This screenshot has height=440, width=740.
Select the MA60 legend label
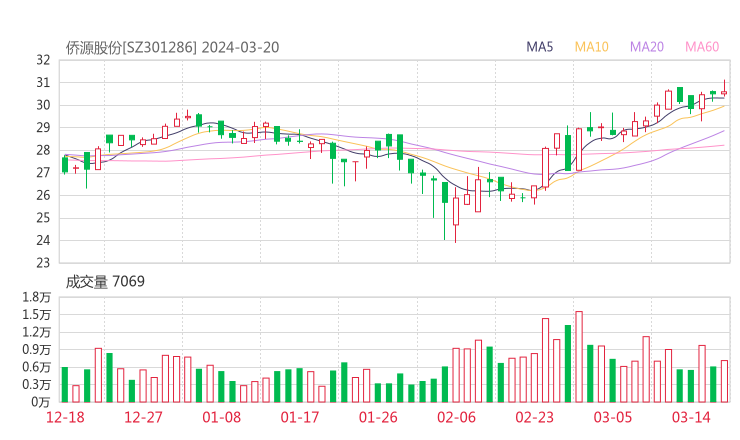[702, 47]
